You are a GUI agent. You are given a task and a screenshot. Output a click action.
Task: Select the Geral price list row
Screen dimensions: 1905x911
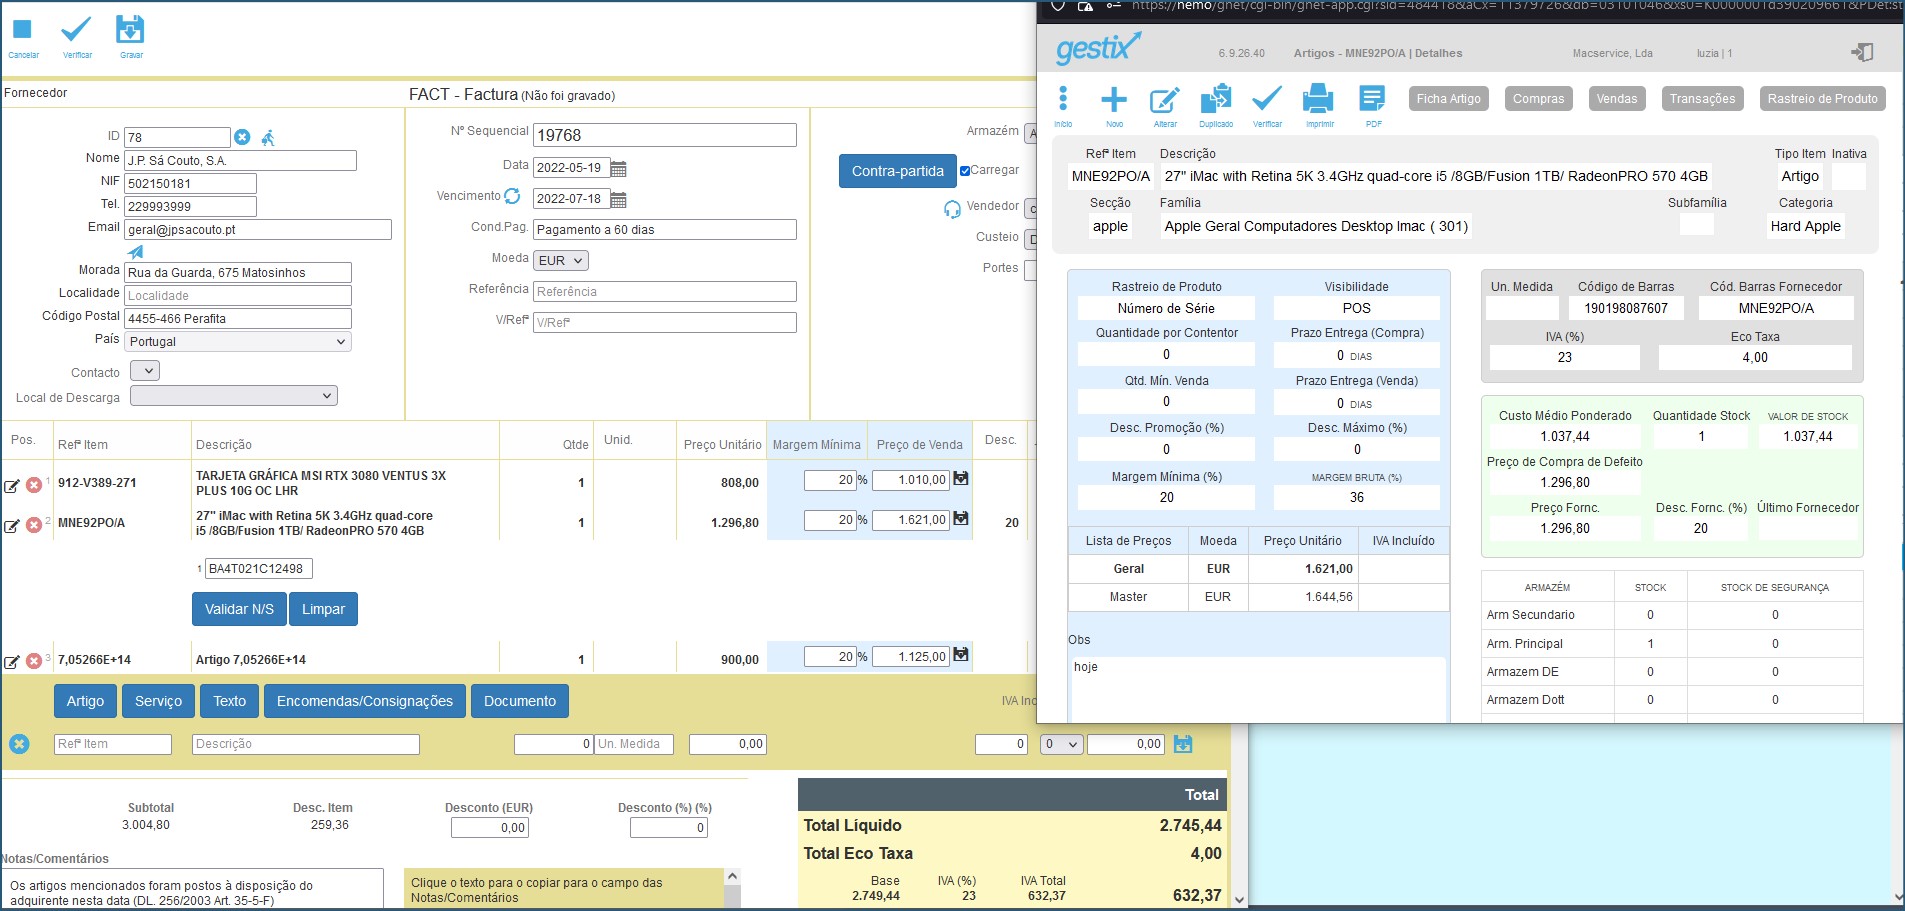click(x=1259, y=569)
